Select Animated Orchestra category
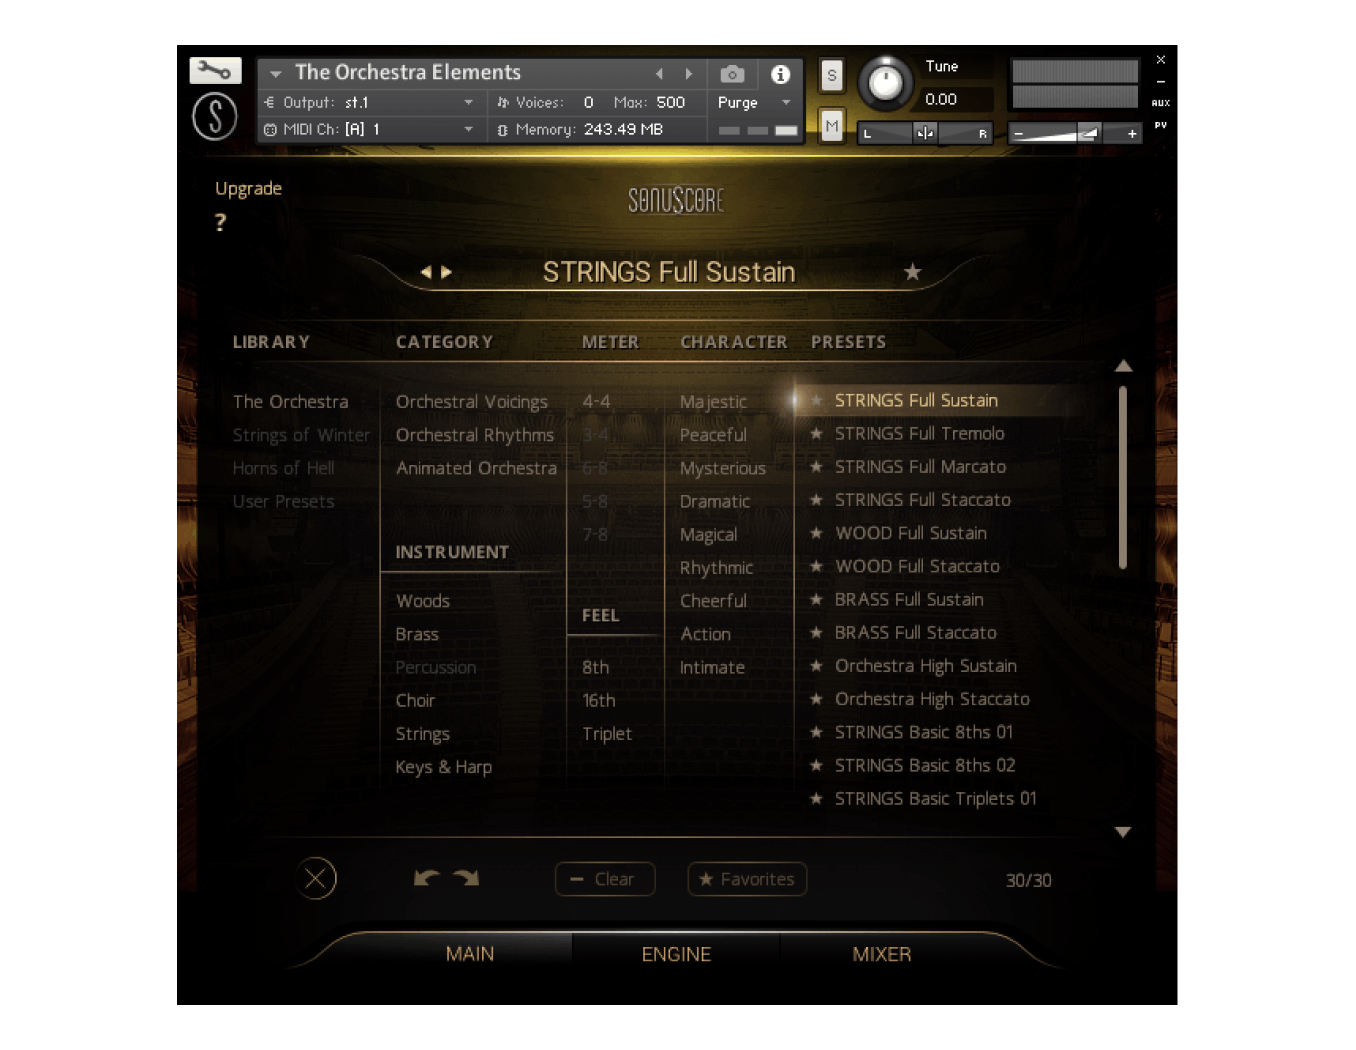Screen dimensions: 1356x1050 point(476,468)
